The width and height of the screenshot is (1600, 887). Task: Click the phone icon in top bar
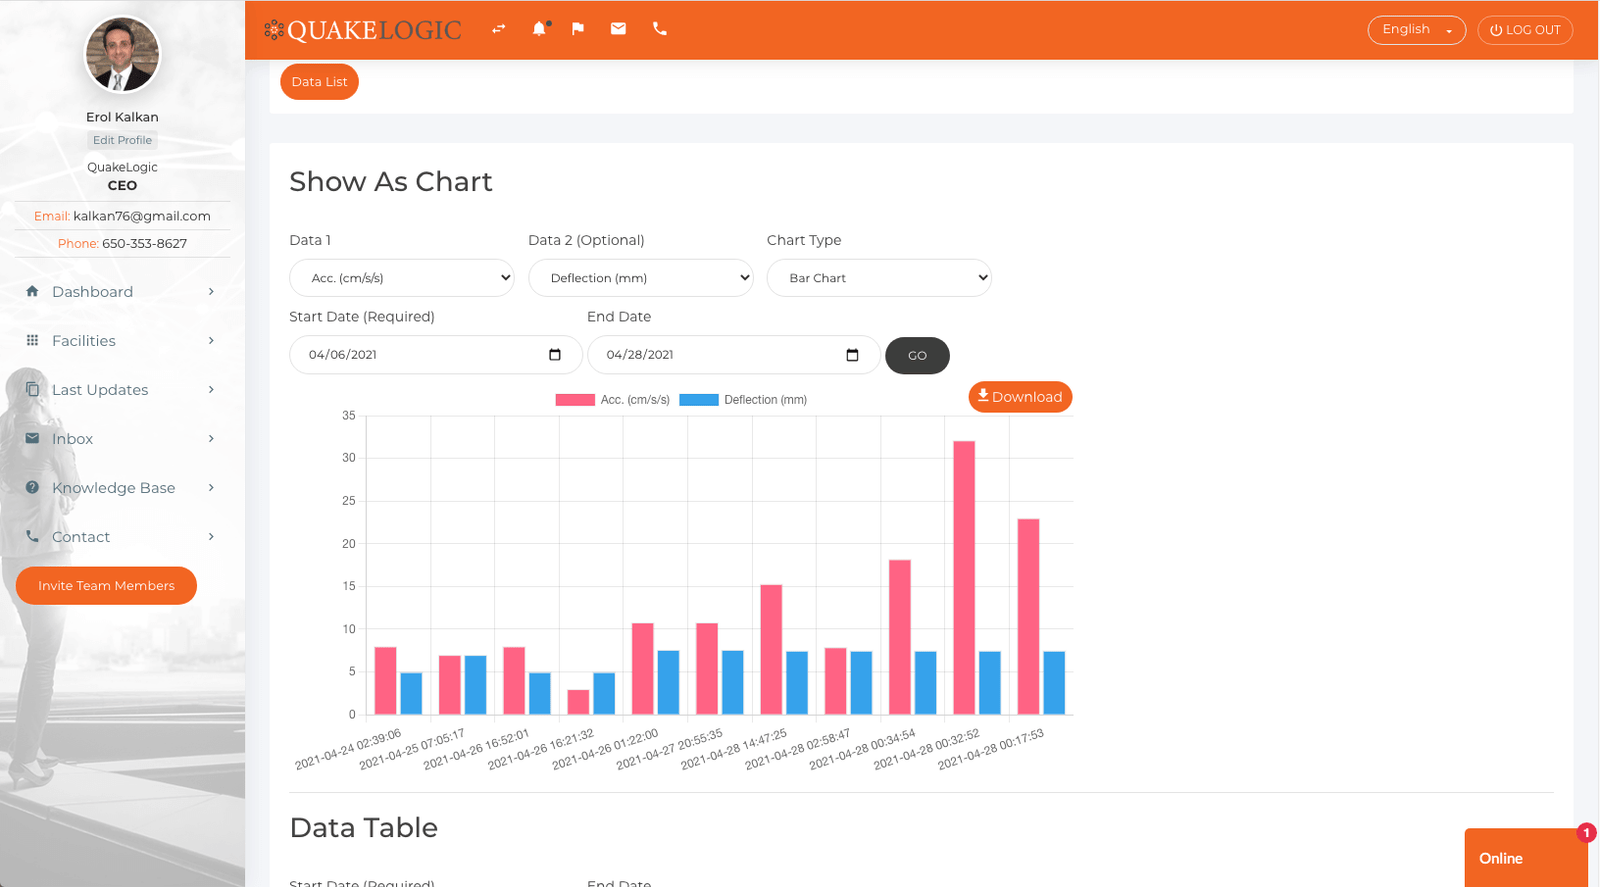tap(659, 29)
